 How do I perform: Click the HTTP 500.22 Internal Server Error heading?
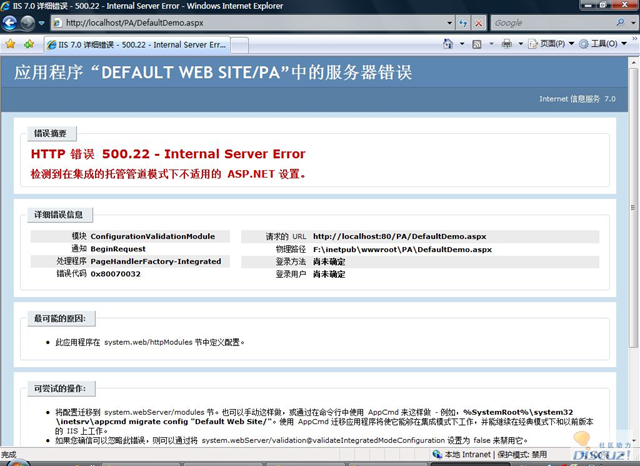pos(168,154)
